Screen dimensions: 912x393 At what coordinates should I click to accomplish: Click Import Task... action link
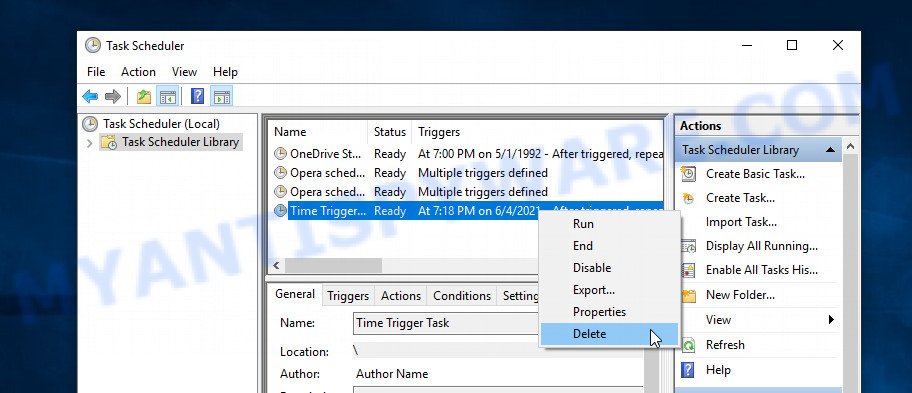(x=741, y=222)
